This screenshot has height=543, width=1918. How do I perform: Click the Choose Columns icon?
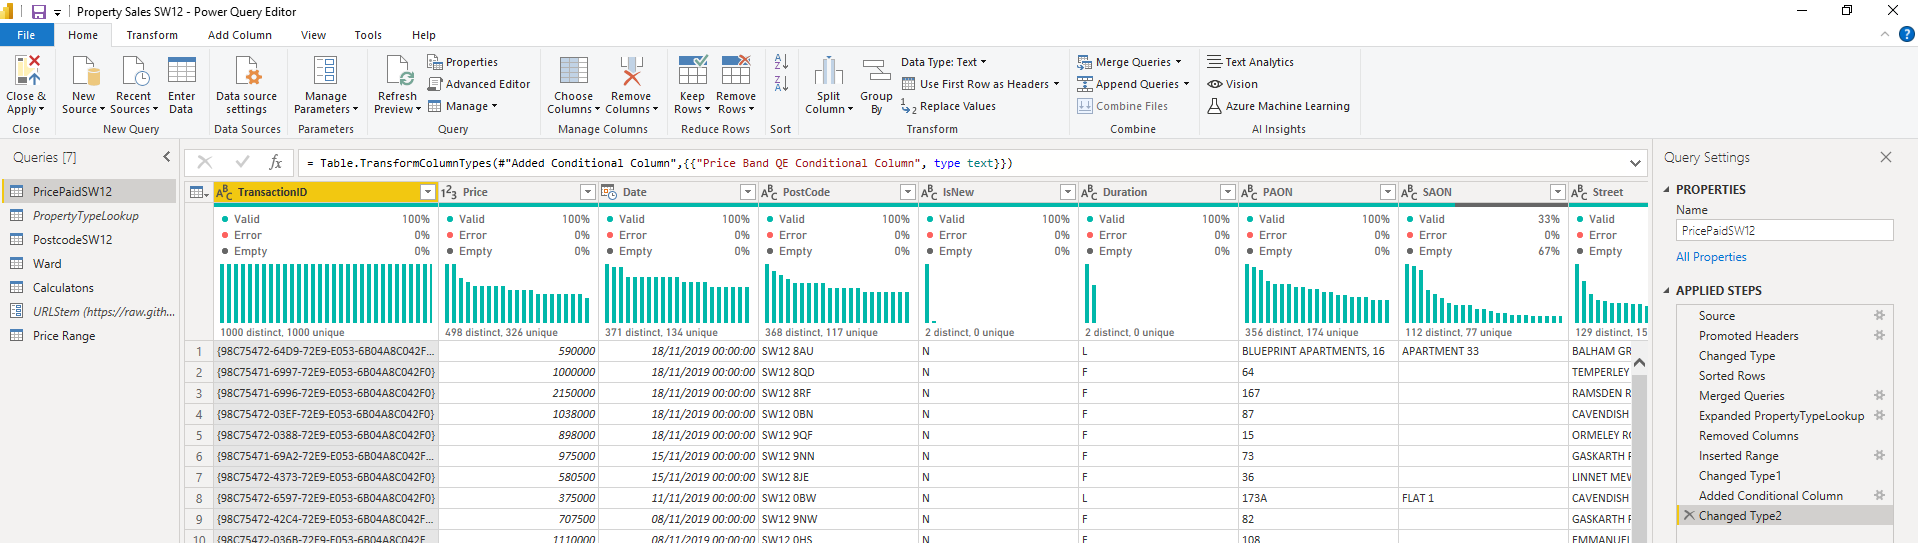(573, 72)
